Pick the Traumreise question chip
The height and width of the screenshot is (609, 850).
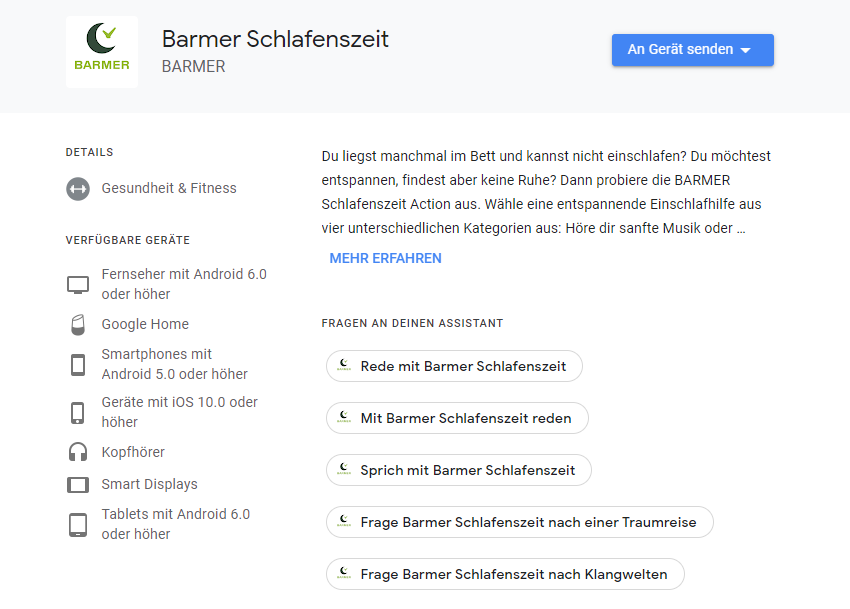tap(519, 522)
